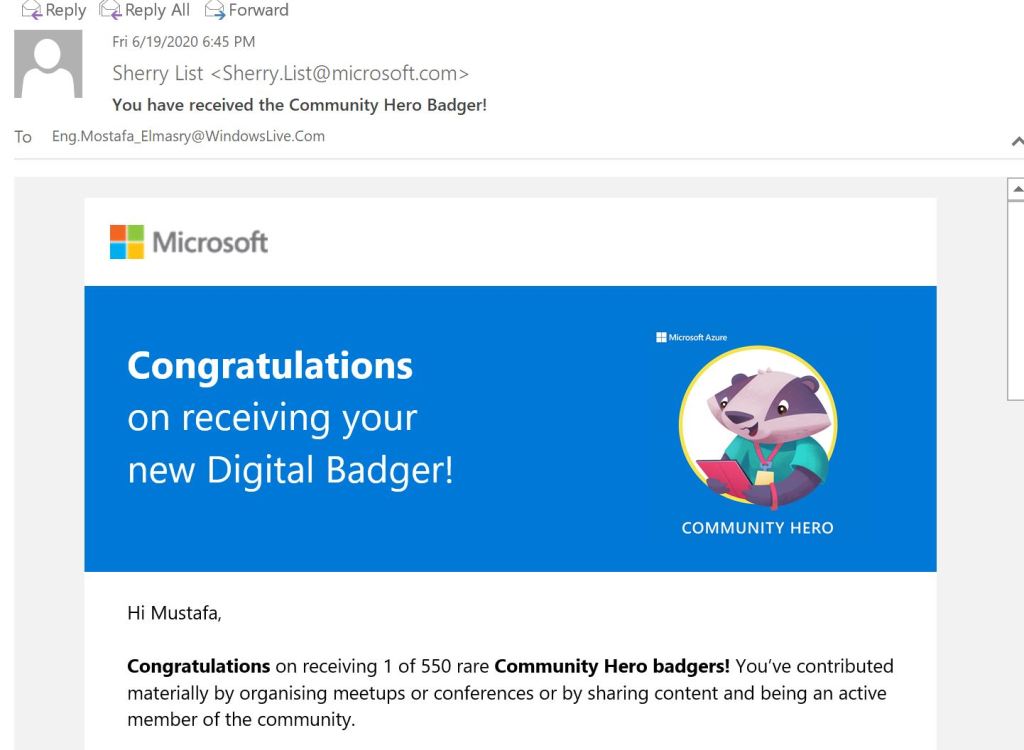This screenshot has width=1024, height=750.
Task: Click the email subject line
Action: [299, 104]
